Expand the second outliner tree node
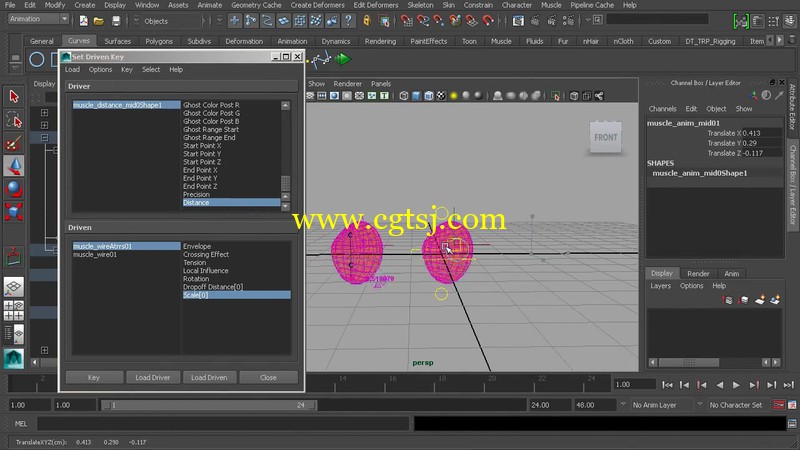 (x=44, y=125)
